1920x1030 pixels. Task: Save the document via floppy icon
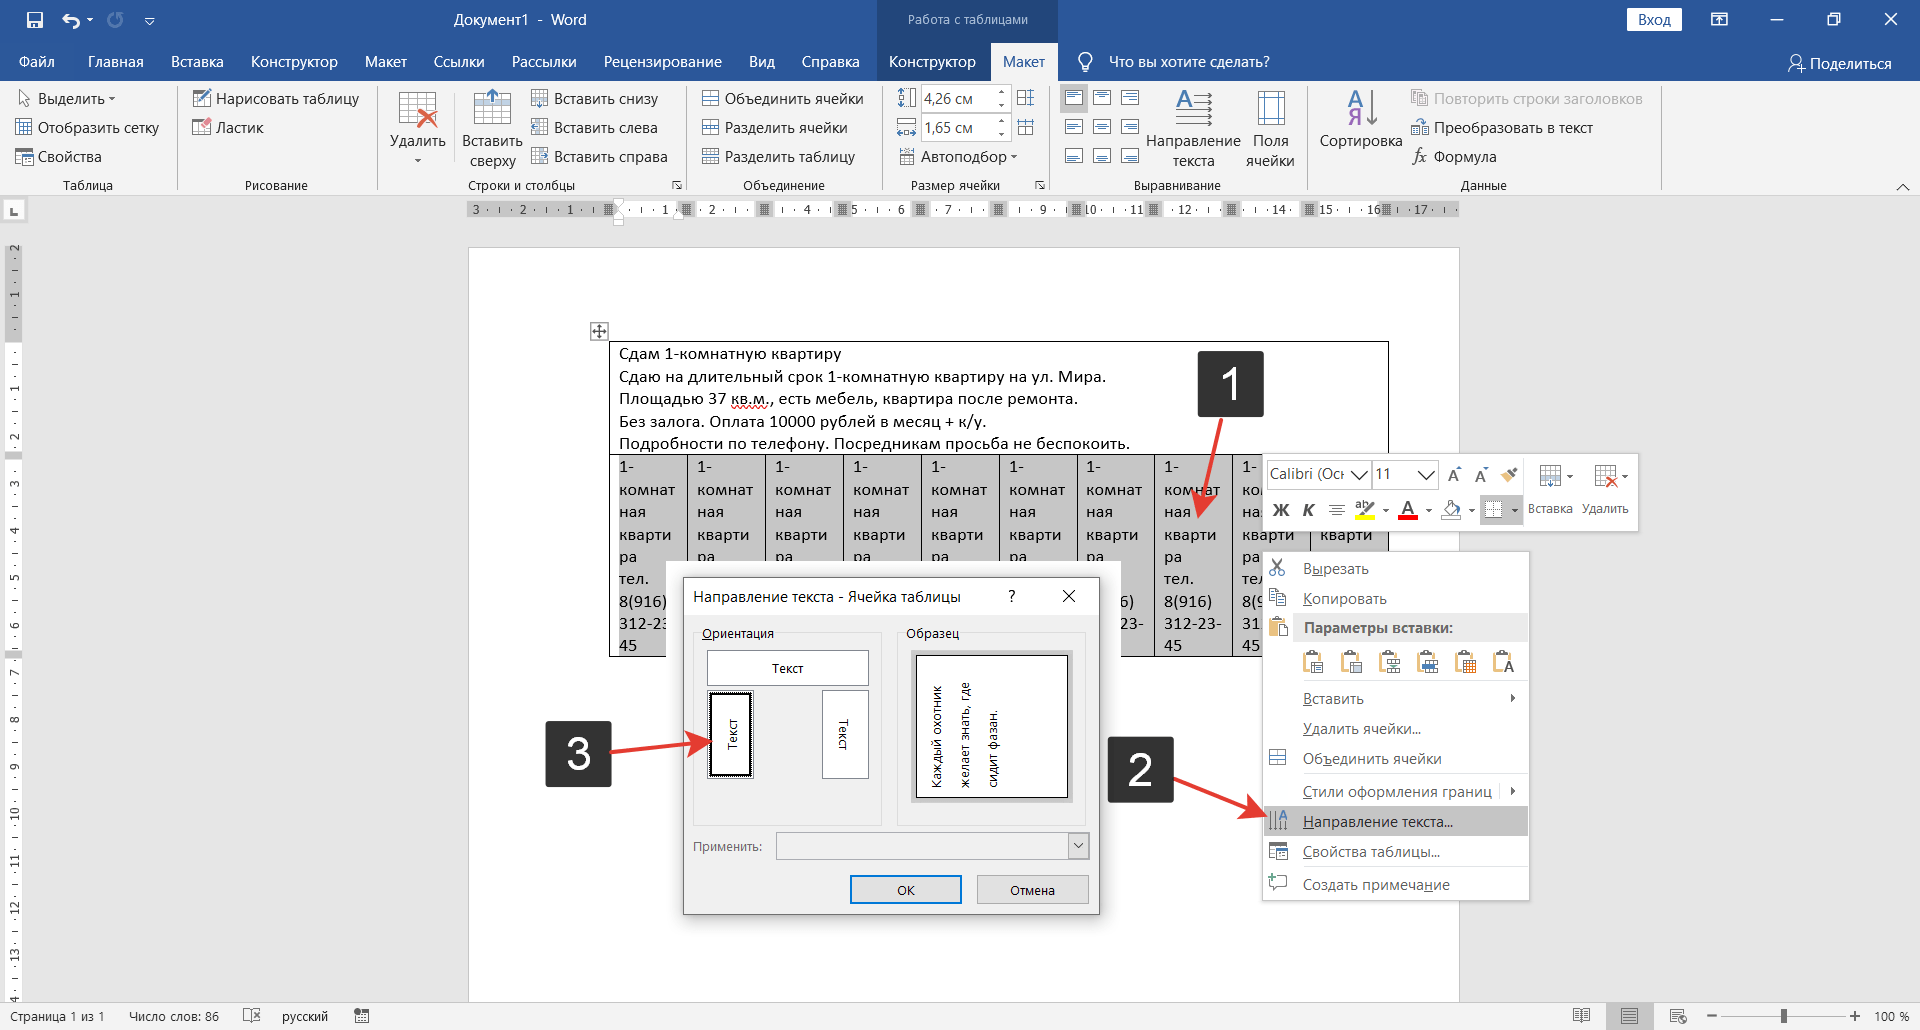pos(35,20)
